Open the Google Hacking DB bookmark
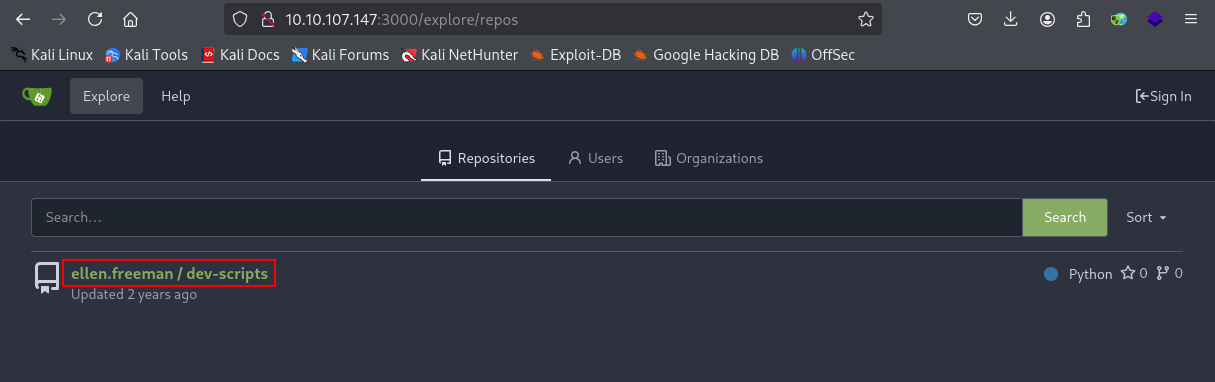This screenshot has width=1215, height=382. [x=705, y=55]
